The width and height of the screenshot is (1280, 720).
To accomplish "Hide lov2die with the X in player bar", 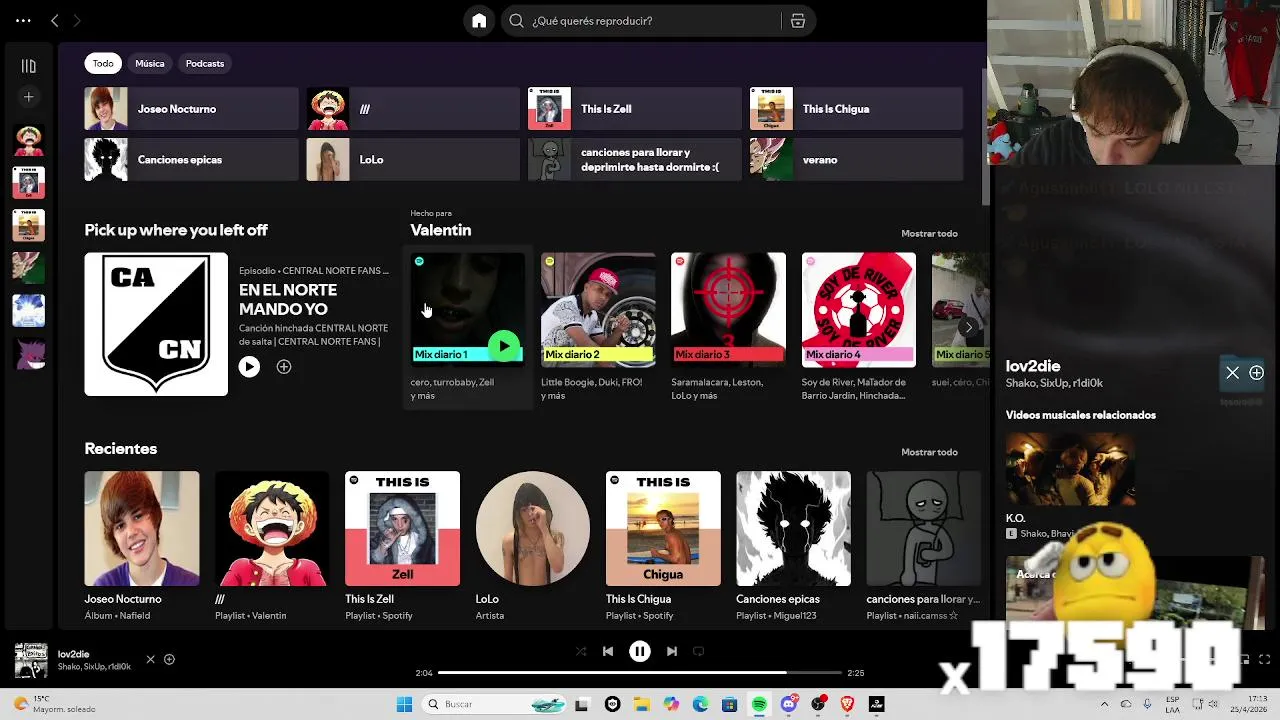I will point(150,659).
